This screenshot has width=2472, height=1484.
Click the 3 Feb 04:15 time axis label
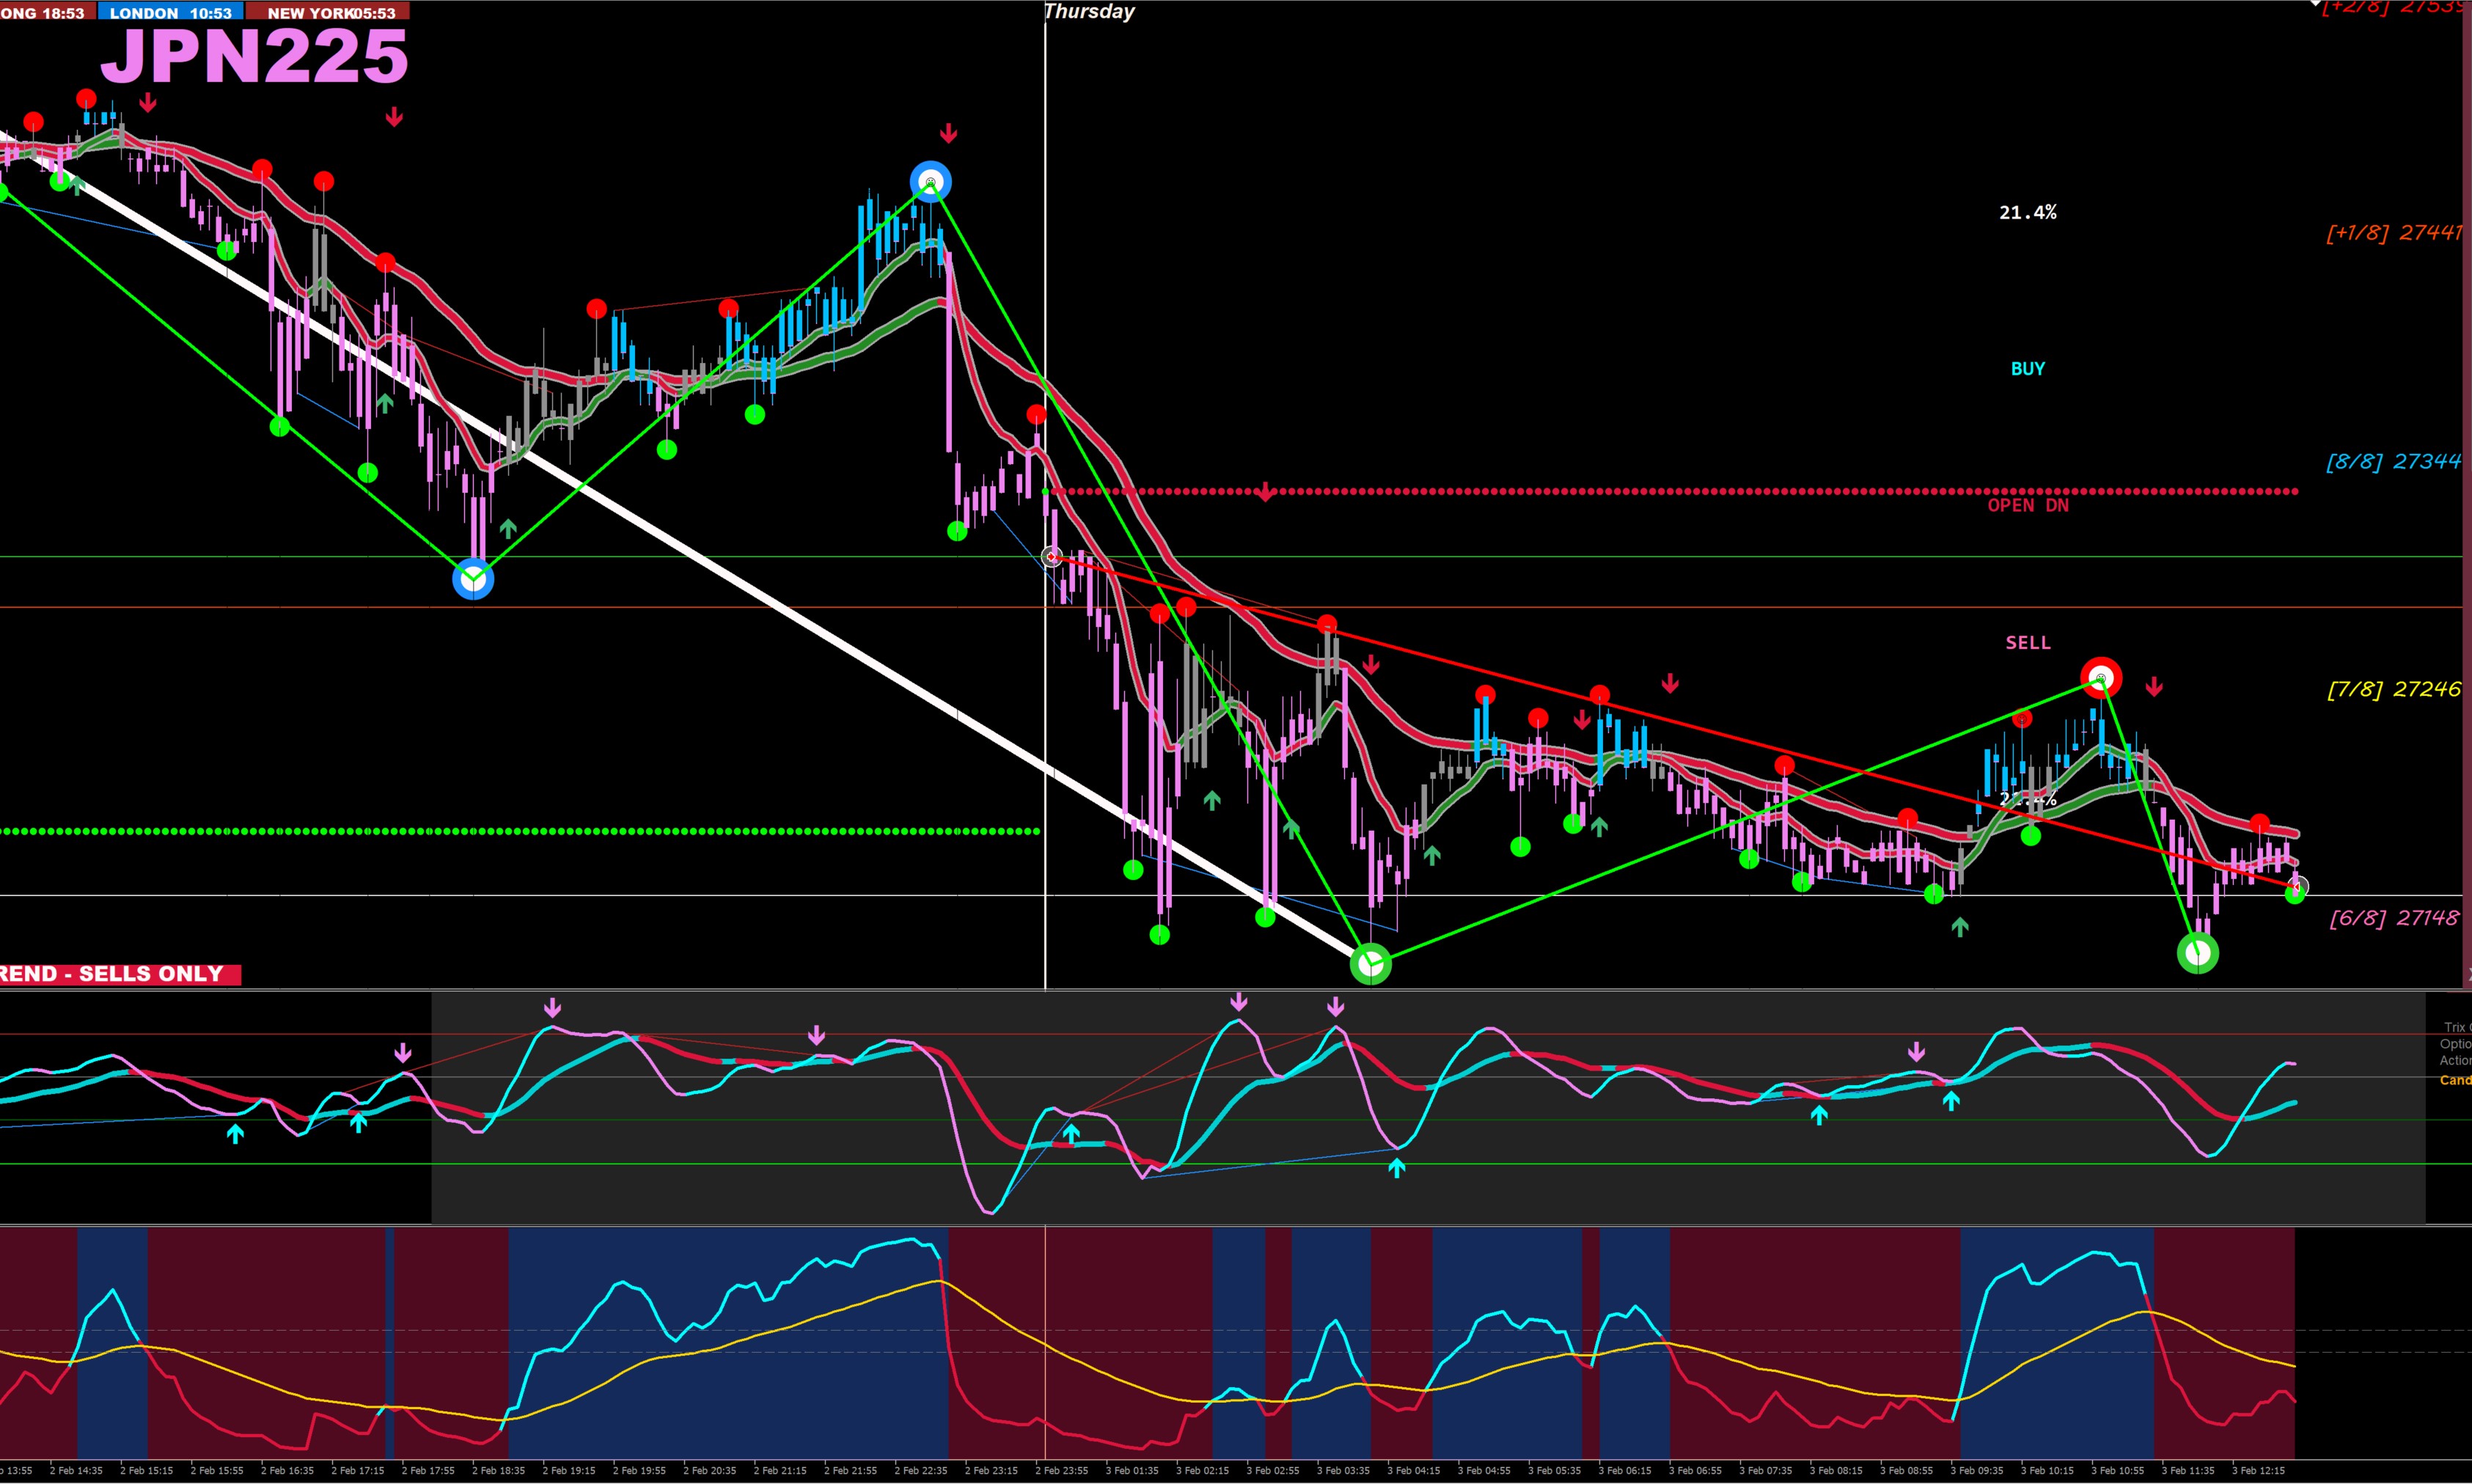point(1413,1471)
